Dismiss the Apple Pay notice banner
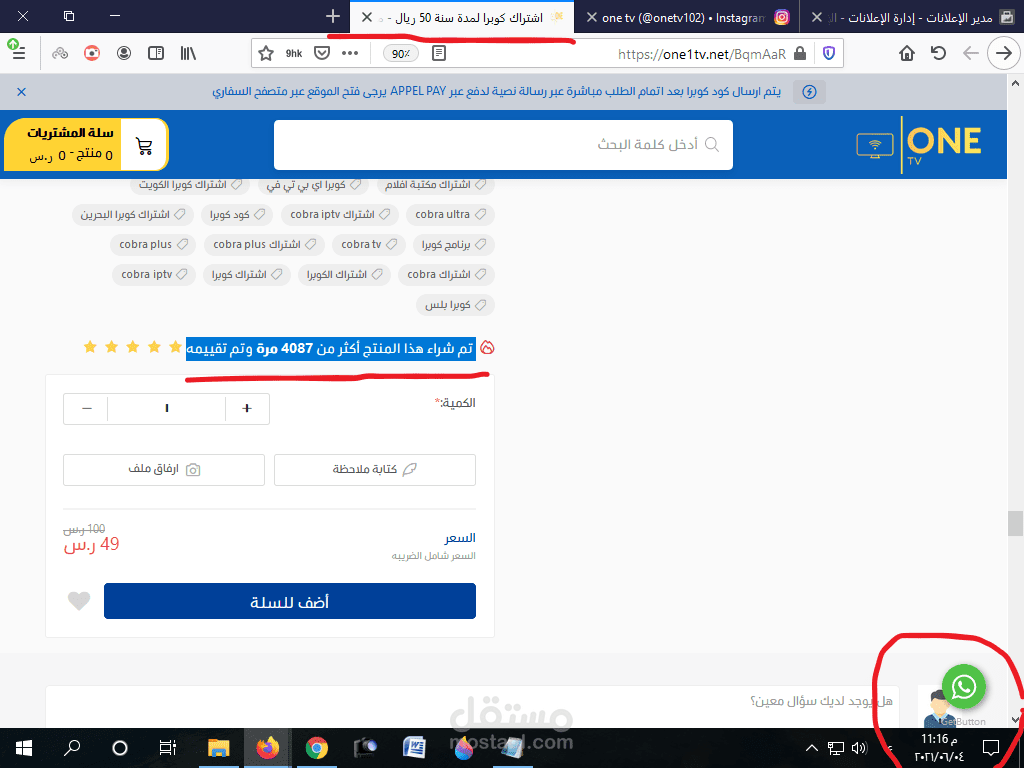The height and width of the screenshot is (768, 1024). tap(22, 91)
